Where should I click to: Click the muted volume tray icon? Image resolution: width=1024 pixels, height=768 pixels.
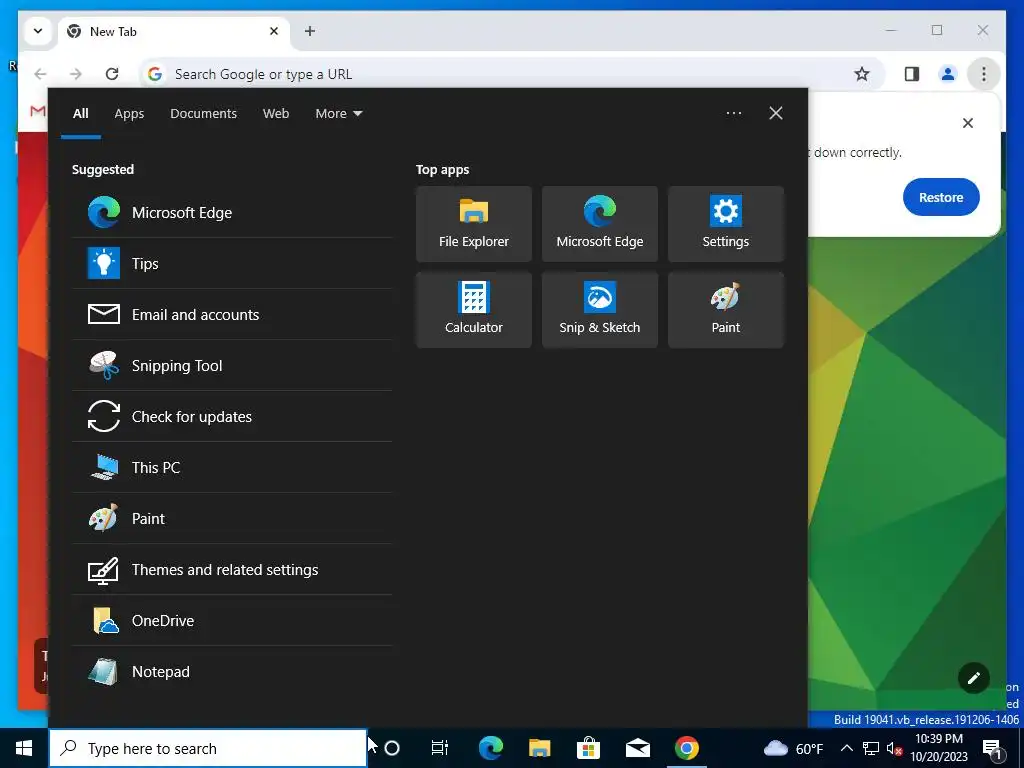(x=894, y=748)
